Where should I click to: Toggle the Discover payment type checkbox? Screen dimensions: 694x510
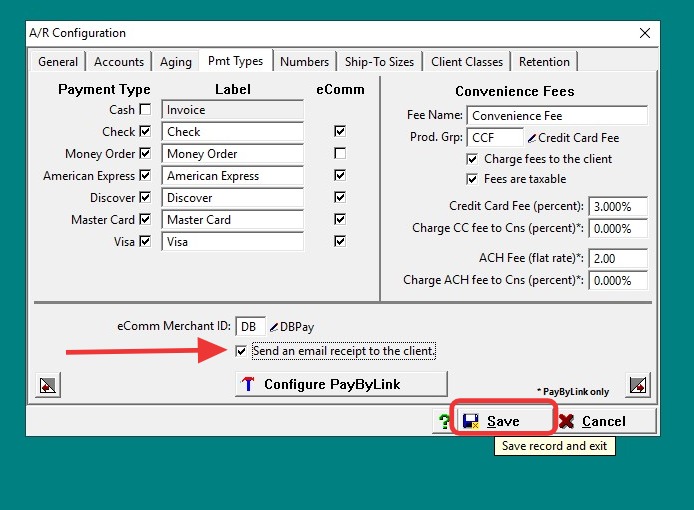pyautogui.click(x=145, y=197)
